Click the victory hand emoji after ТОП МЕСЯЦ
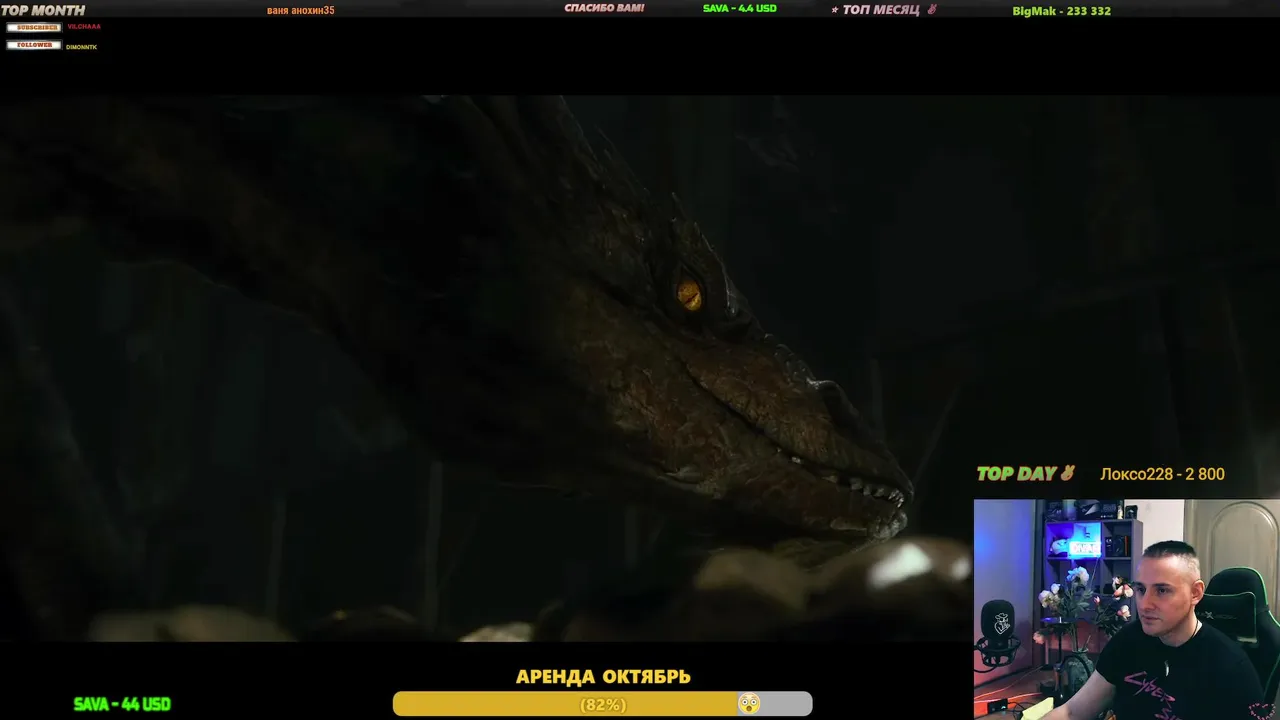Image resolution: width=1280 pixels, height=720 pixels. 932,9
